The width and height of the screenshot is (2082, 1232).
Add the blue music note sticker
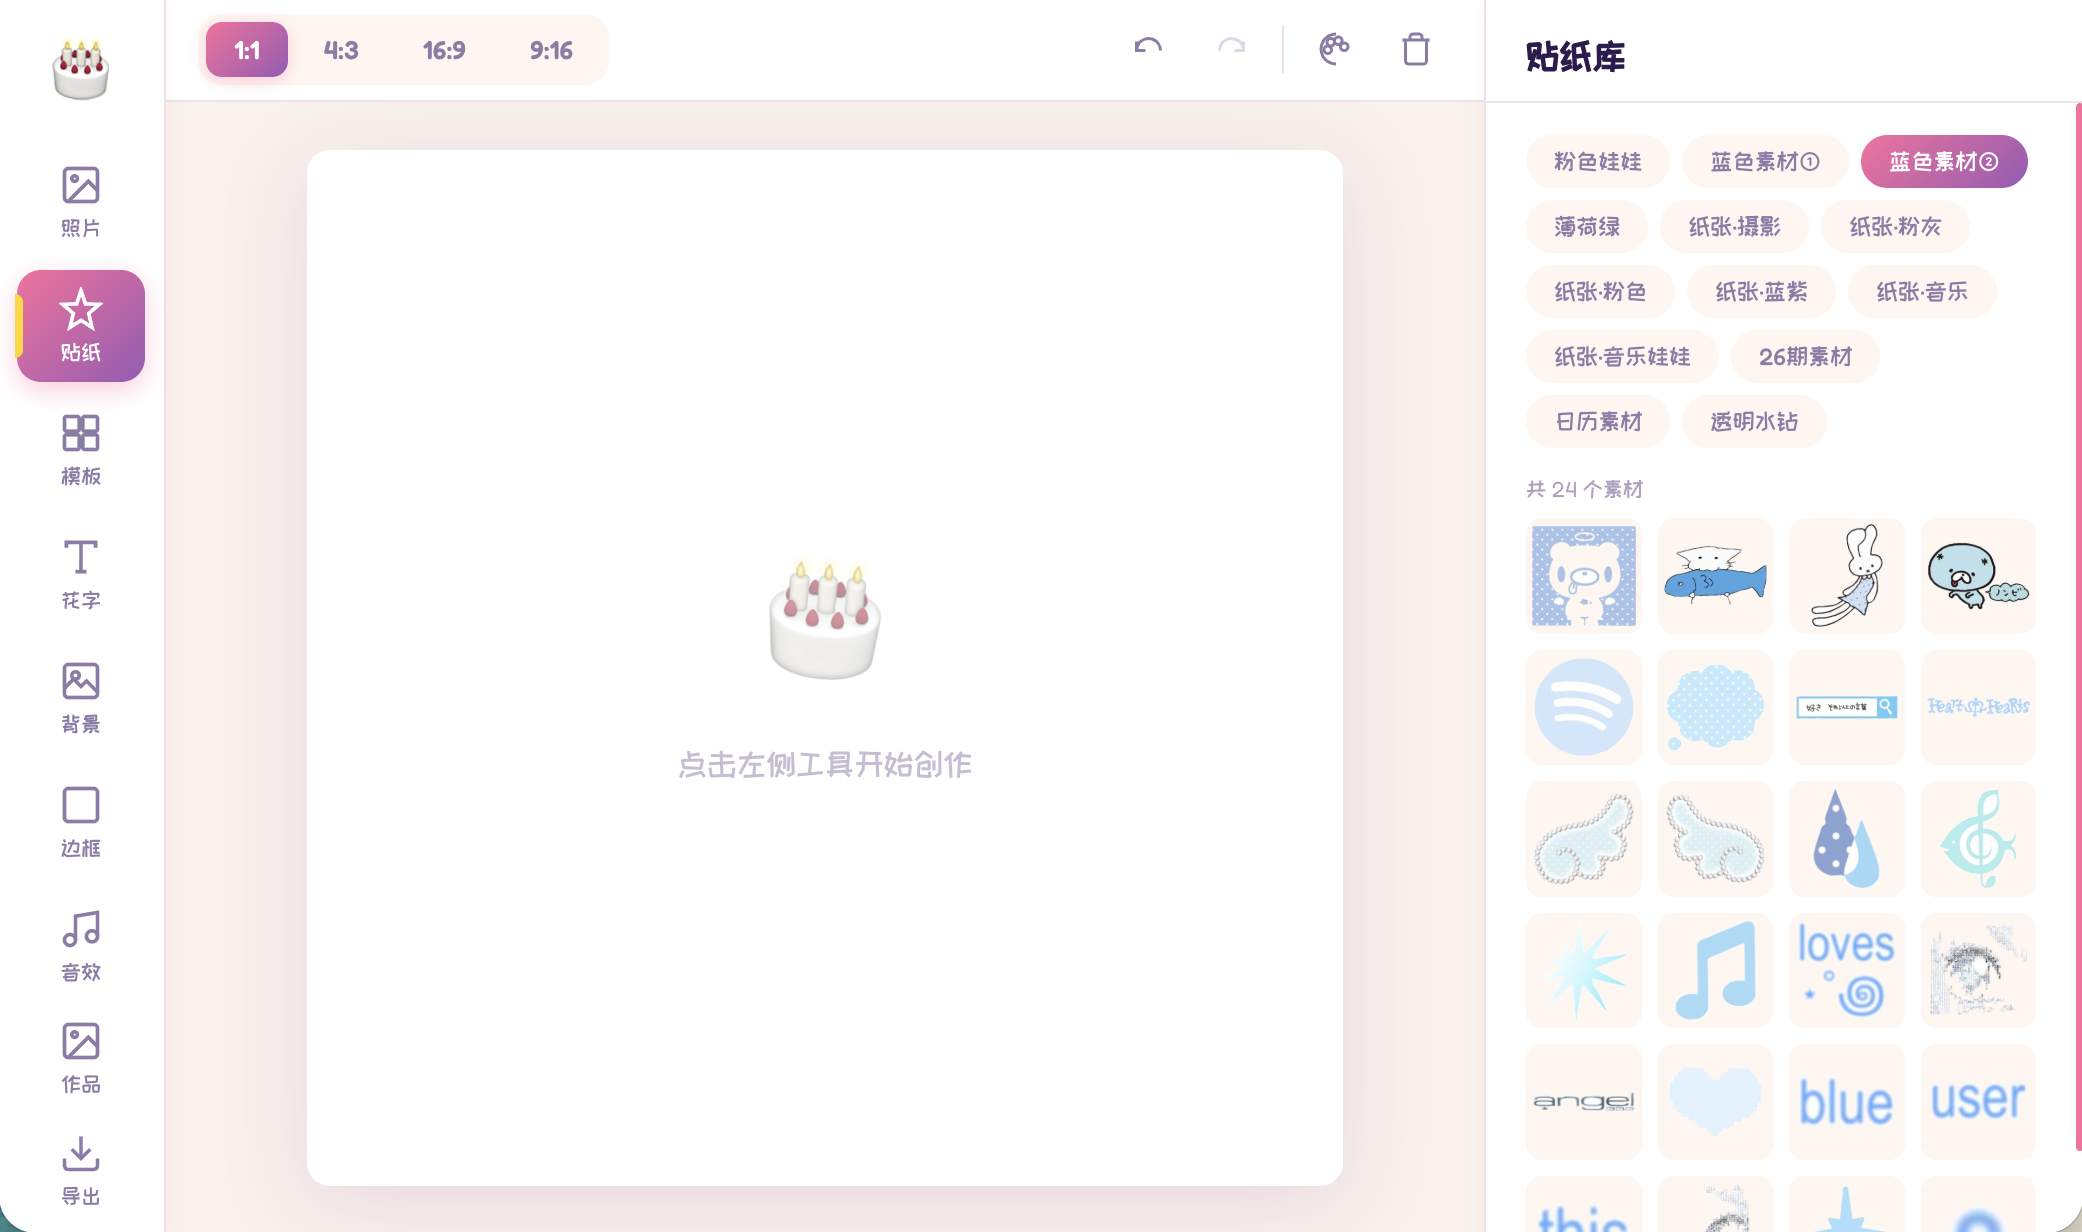[x=1715, y=970]
